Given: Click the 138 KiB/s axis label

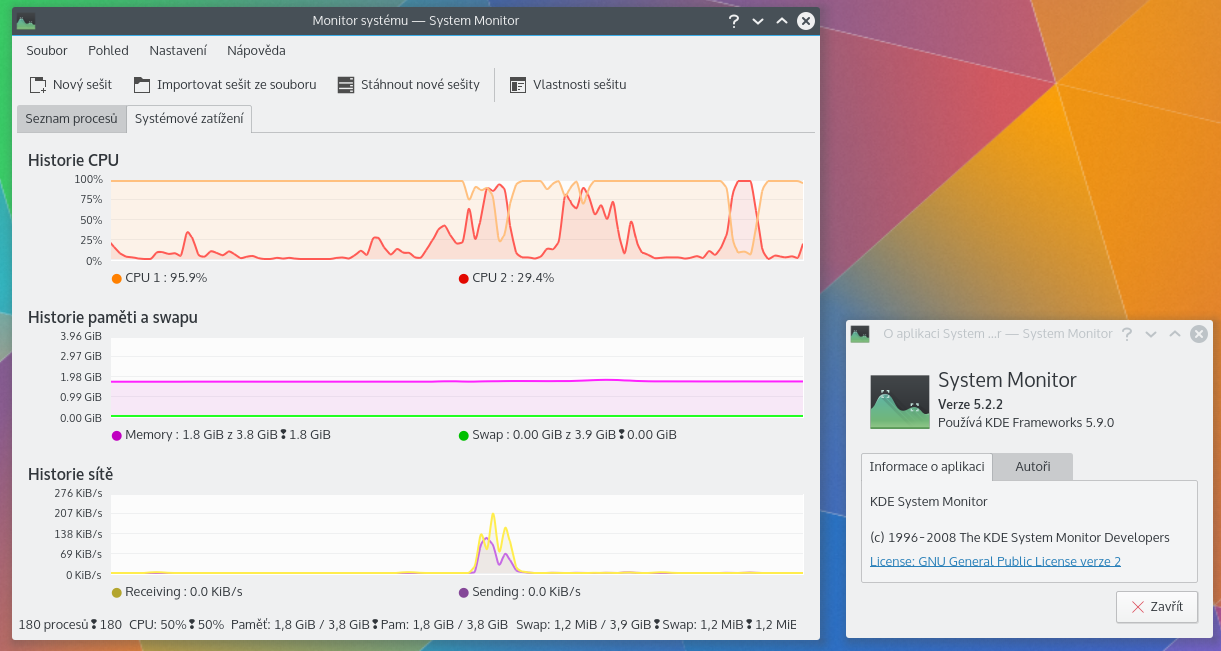Looking at the screenshot, I should [79, 535].
